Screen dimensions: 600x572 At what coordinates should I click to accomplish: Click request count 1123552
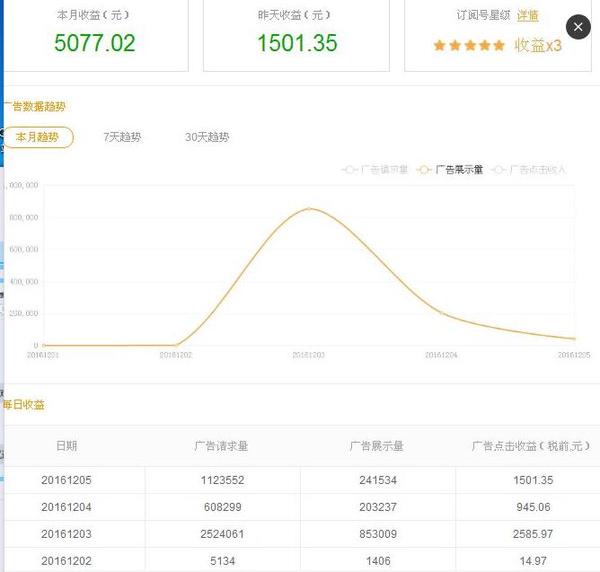222,480
